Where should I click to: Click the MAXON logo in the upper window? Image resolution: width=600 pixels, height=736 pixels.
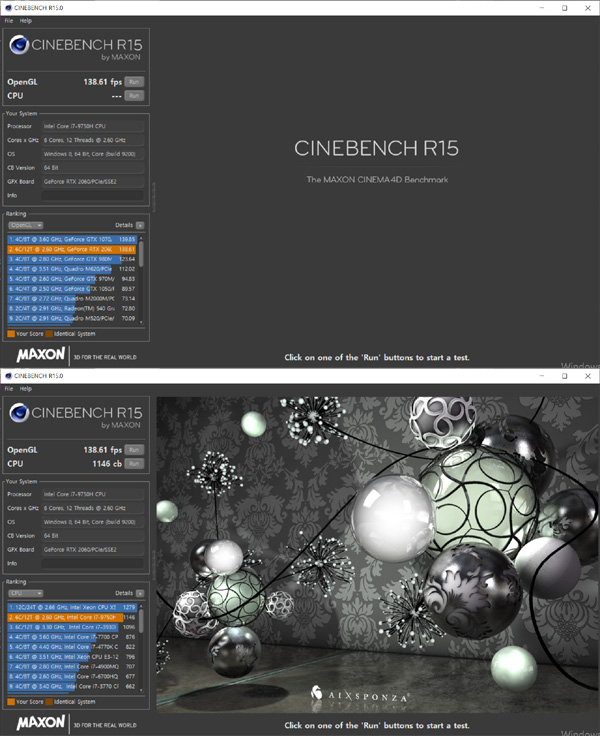[x=41, y=354]
